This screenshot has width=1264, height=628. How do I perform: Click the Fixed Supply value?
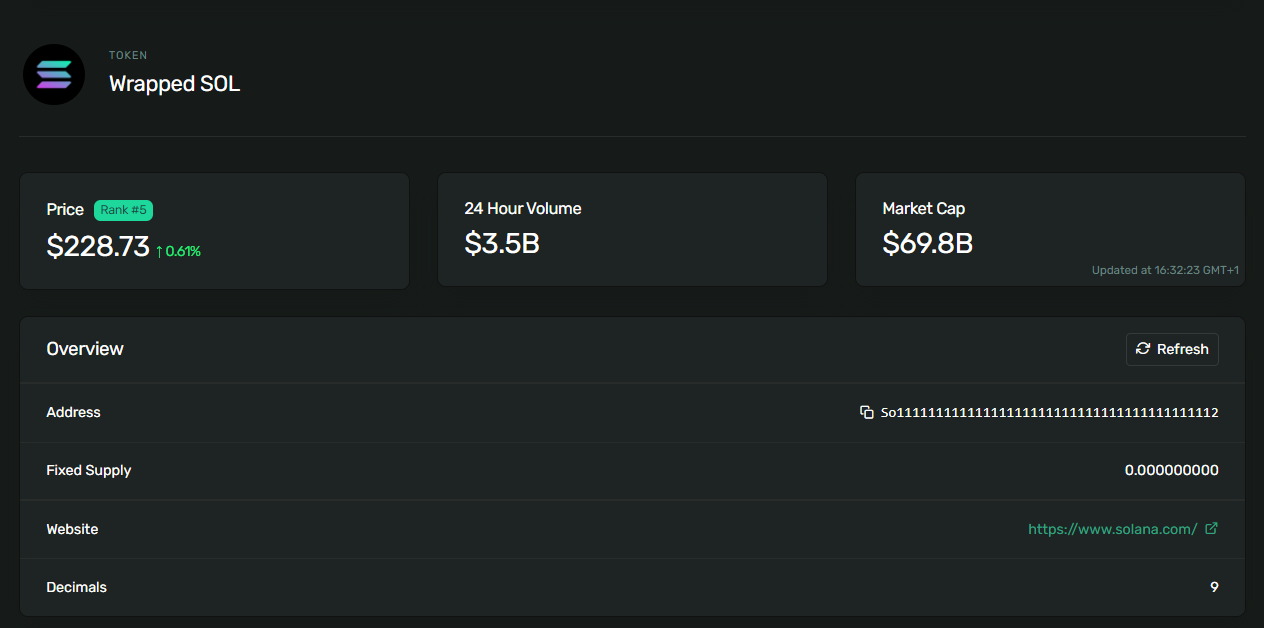(x=1171, y=470)
